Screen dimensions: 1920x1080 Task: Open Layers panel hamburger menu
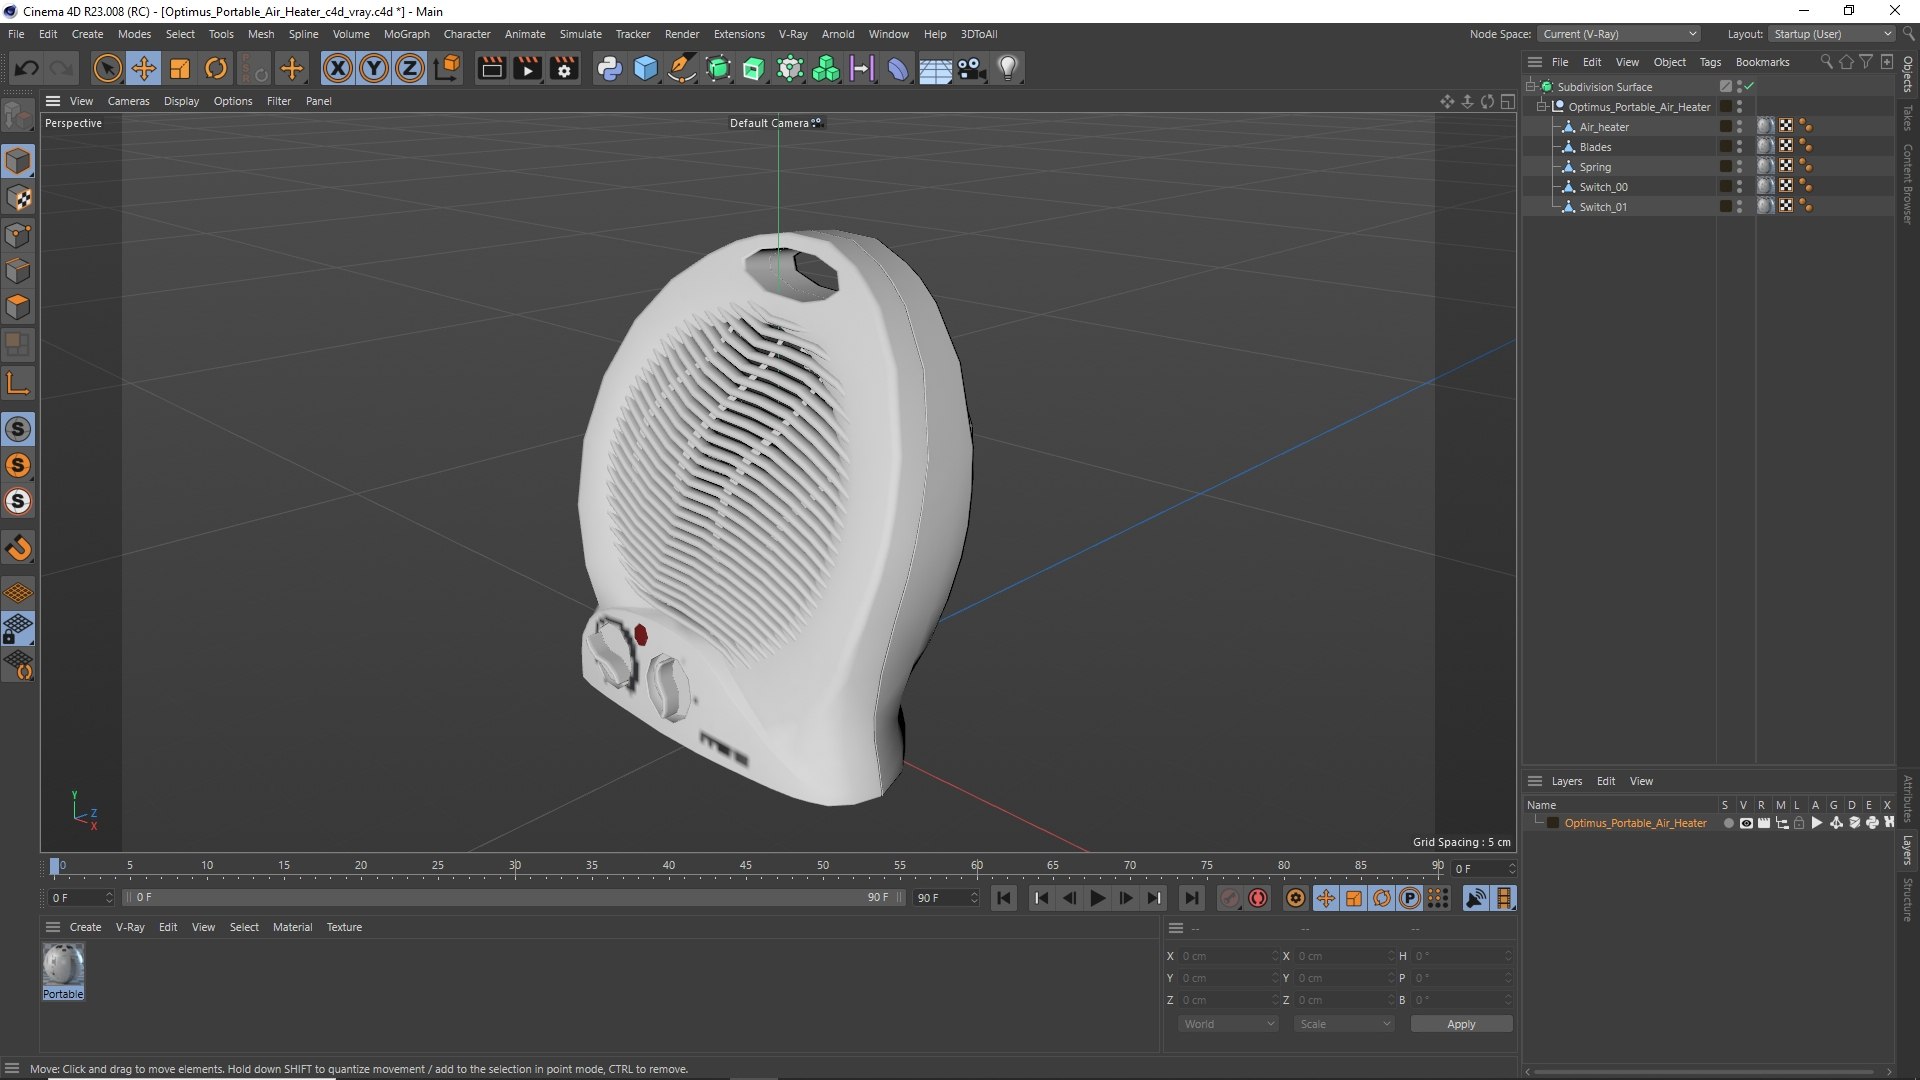1534,781
